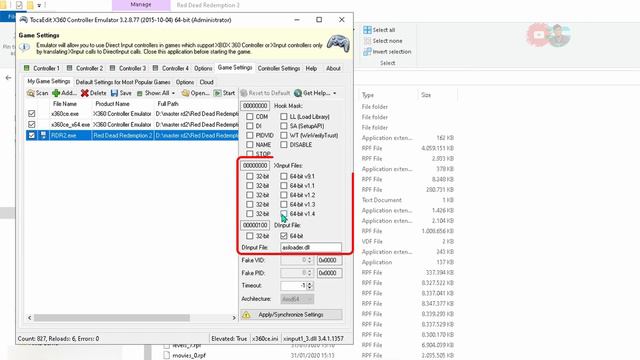Switch to the Controller 3 tab
The width and height of the screenshot is (640, 360).
click(x=128, y=68)
